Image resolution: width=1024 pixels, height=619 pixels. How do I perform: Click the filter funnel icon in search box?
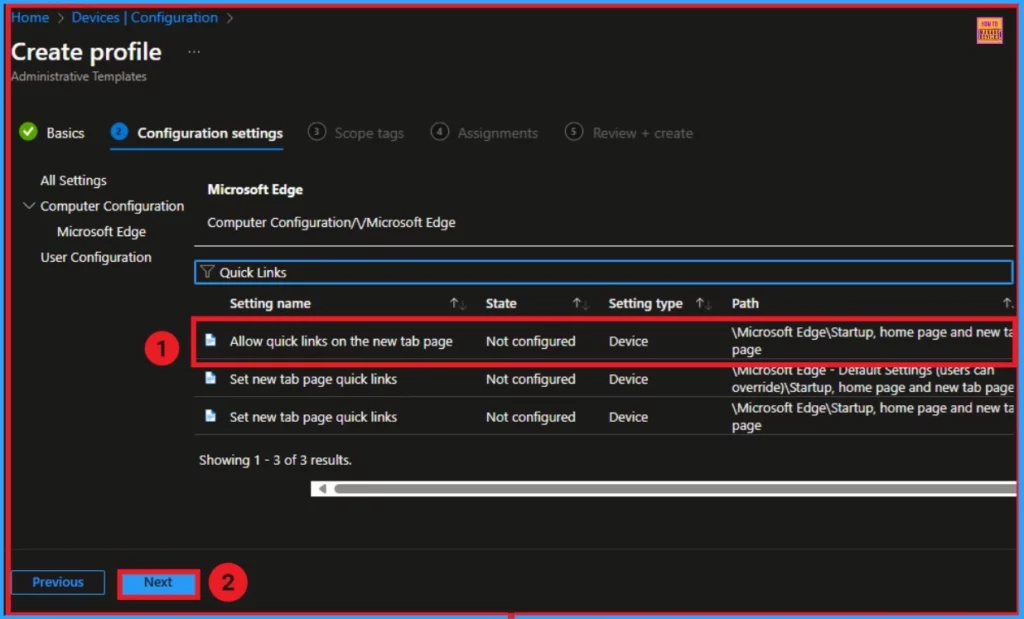[207, 272]
